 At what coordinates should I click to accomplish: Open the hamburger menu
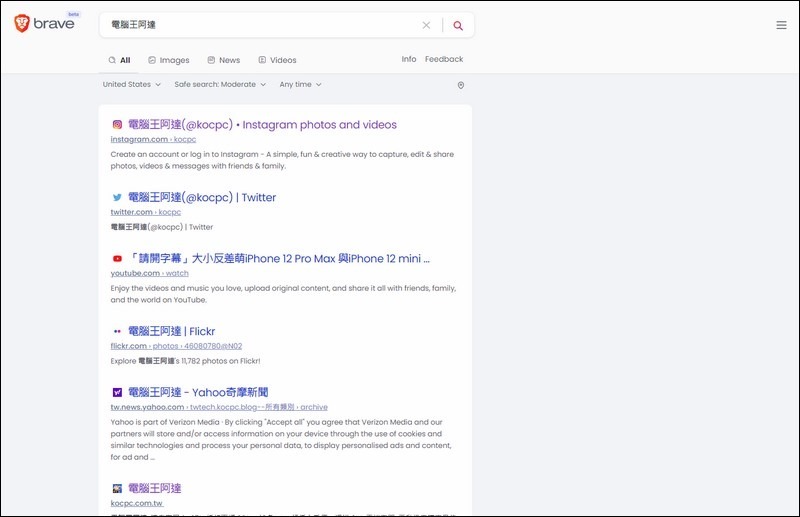coord(781,25)
